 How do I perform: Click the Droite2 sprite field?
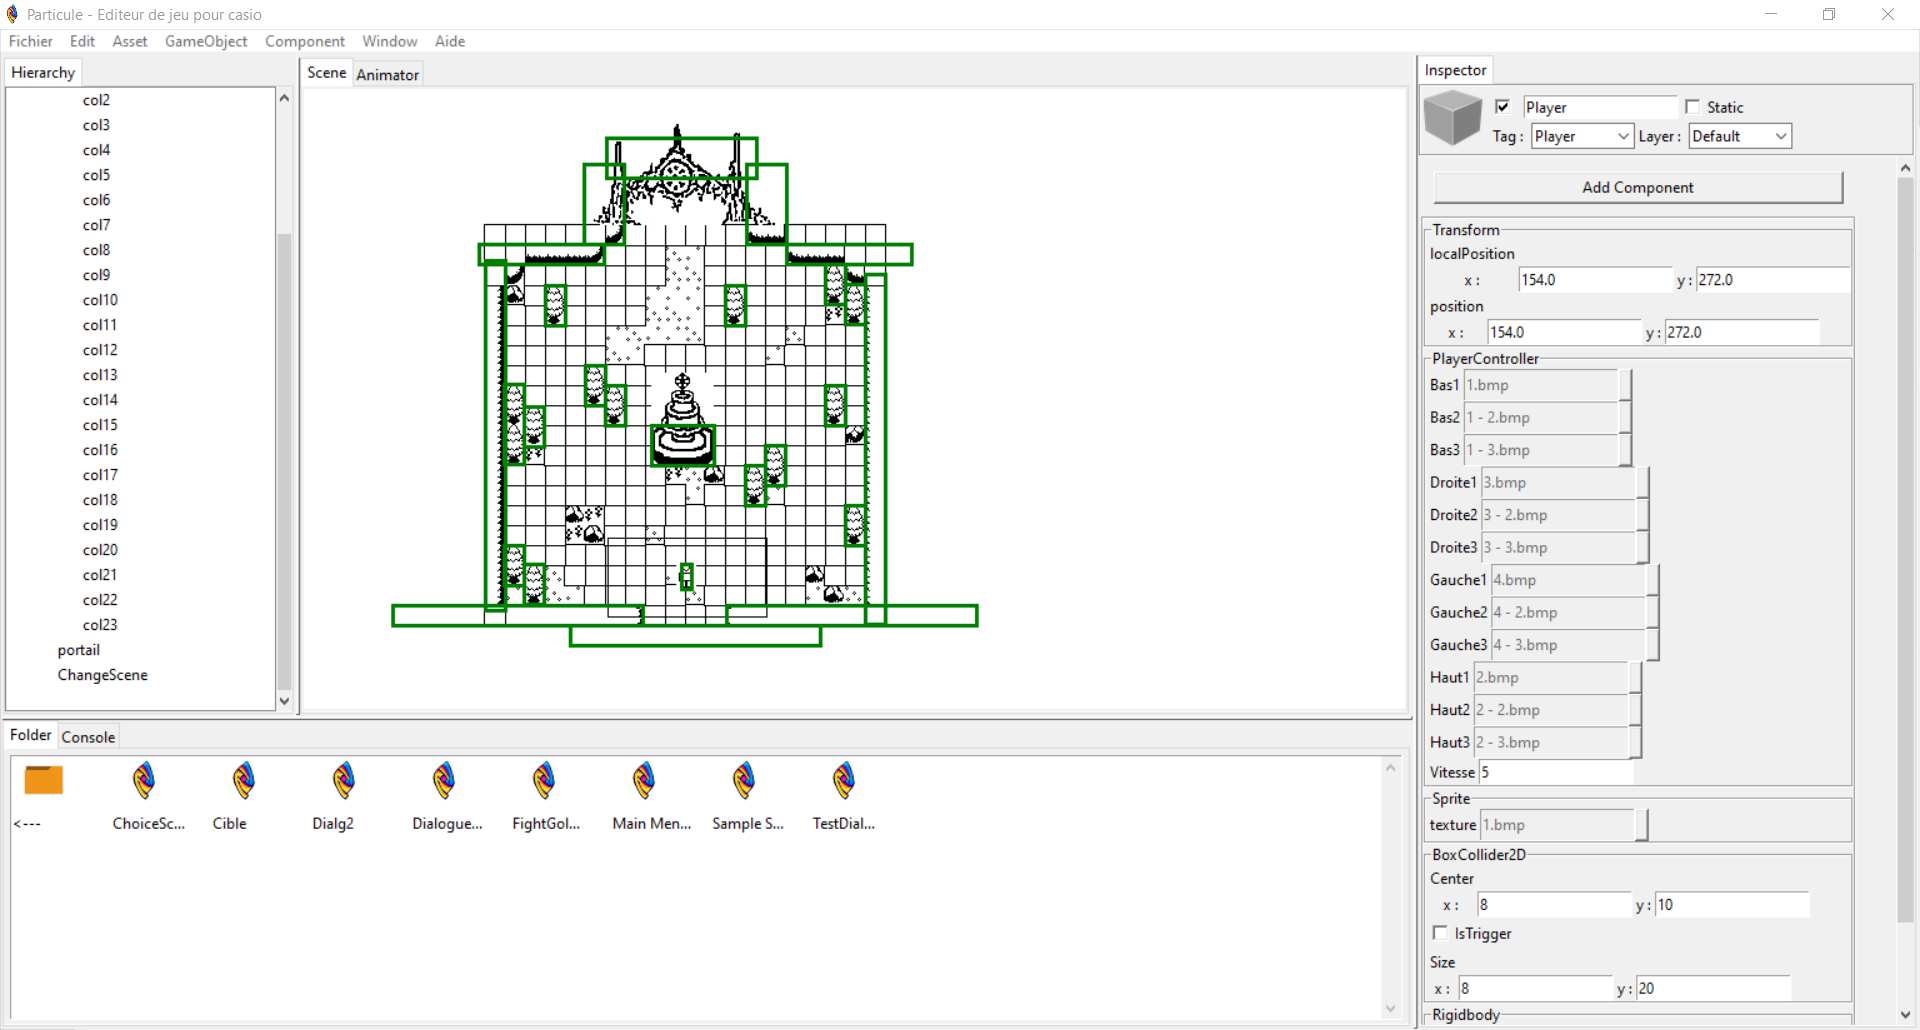[1558, 515]
